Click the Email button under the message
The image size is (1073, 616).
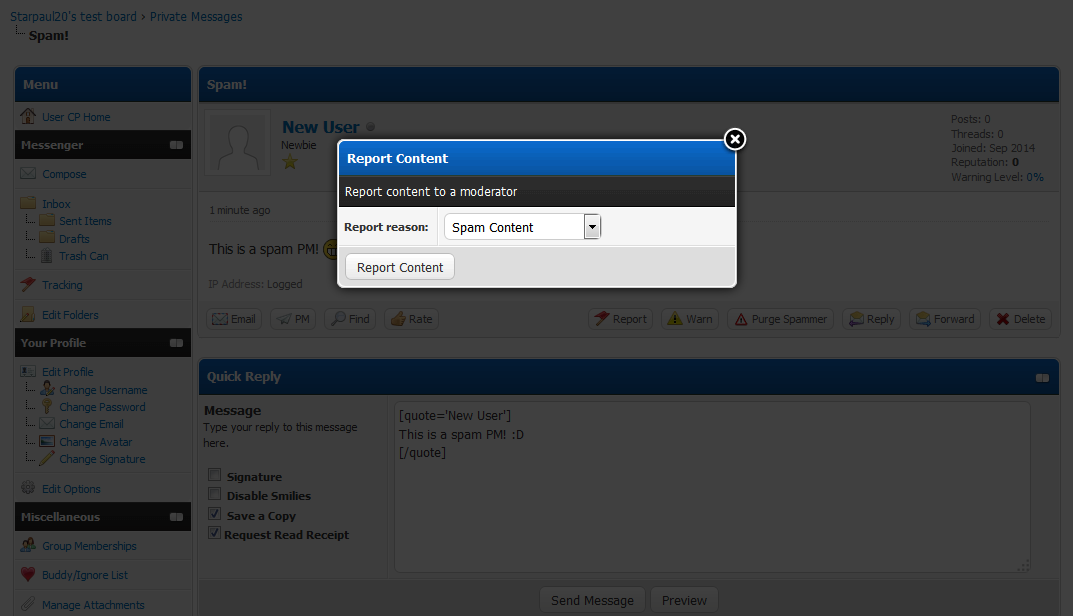point(234,319)
